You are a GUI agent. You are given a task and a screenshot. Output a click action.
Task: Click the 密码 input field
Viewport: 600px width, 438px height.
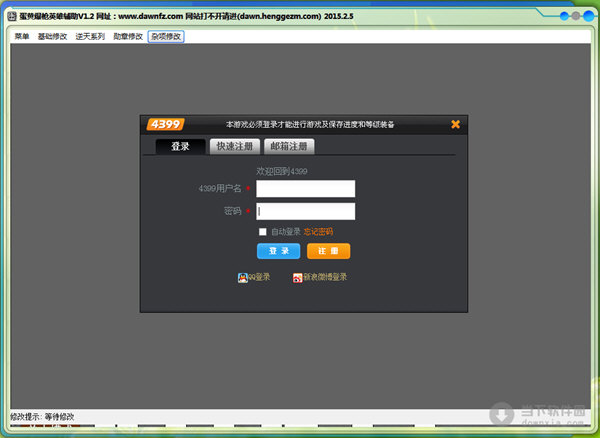(x=305, y=211)
